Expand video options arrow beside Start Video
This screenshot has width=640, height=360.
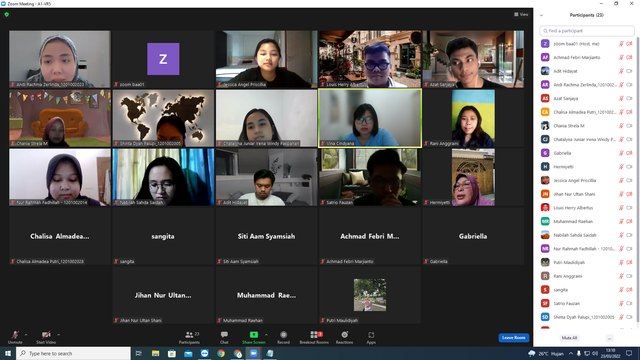pyautogui.click(x=58, y=335)
